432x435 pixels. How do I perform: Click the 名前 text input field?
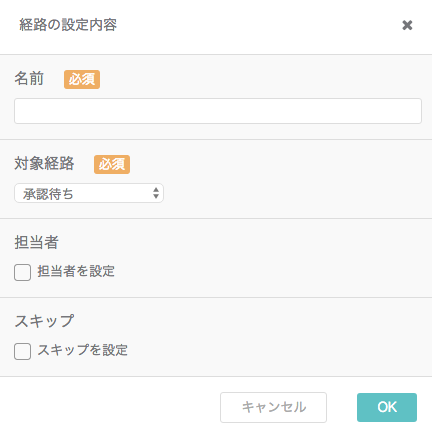pos(218,111)
